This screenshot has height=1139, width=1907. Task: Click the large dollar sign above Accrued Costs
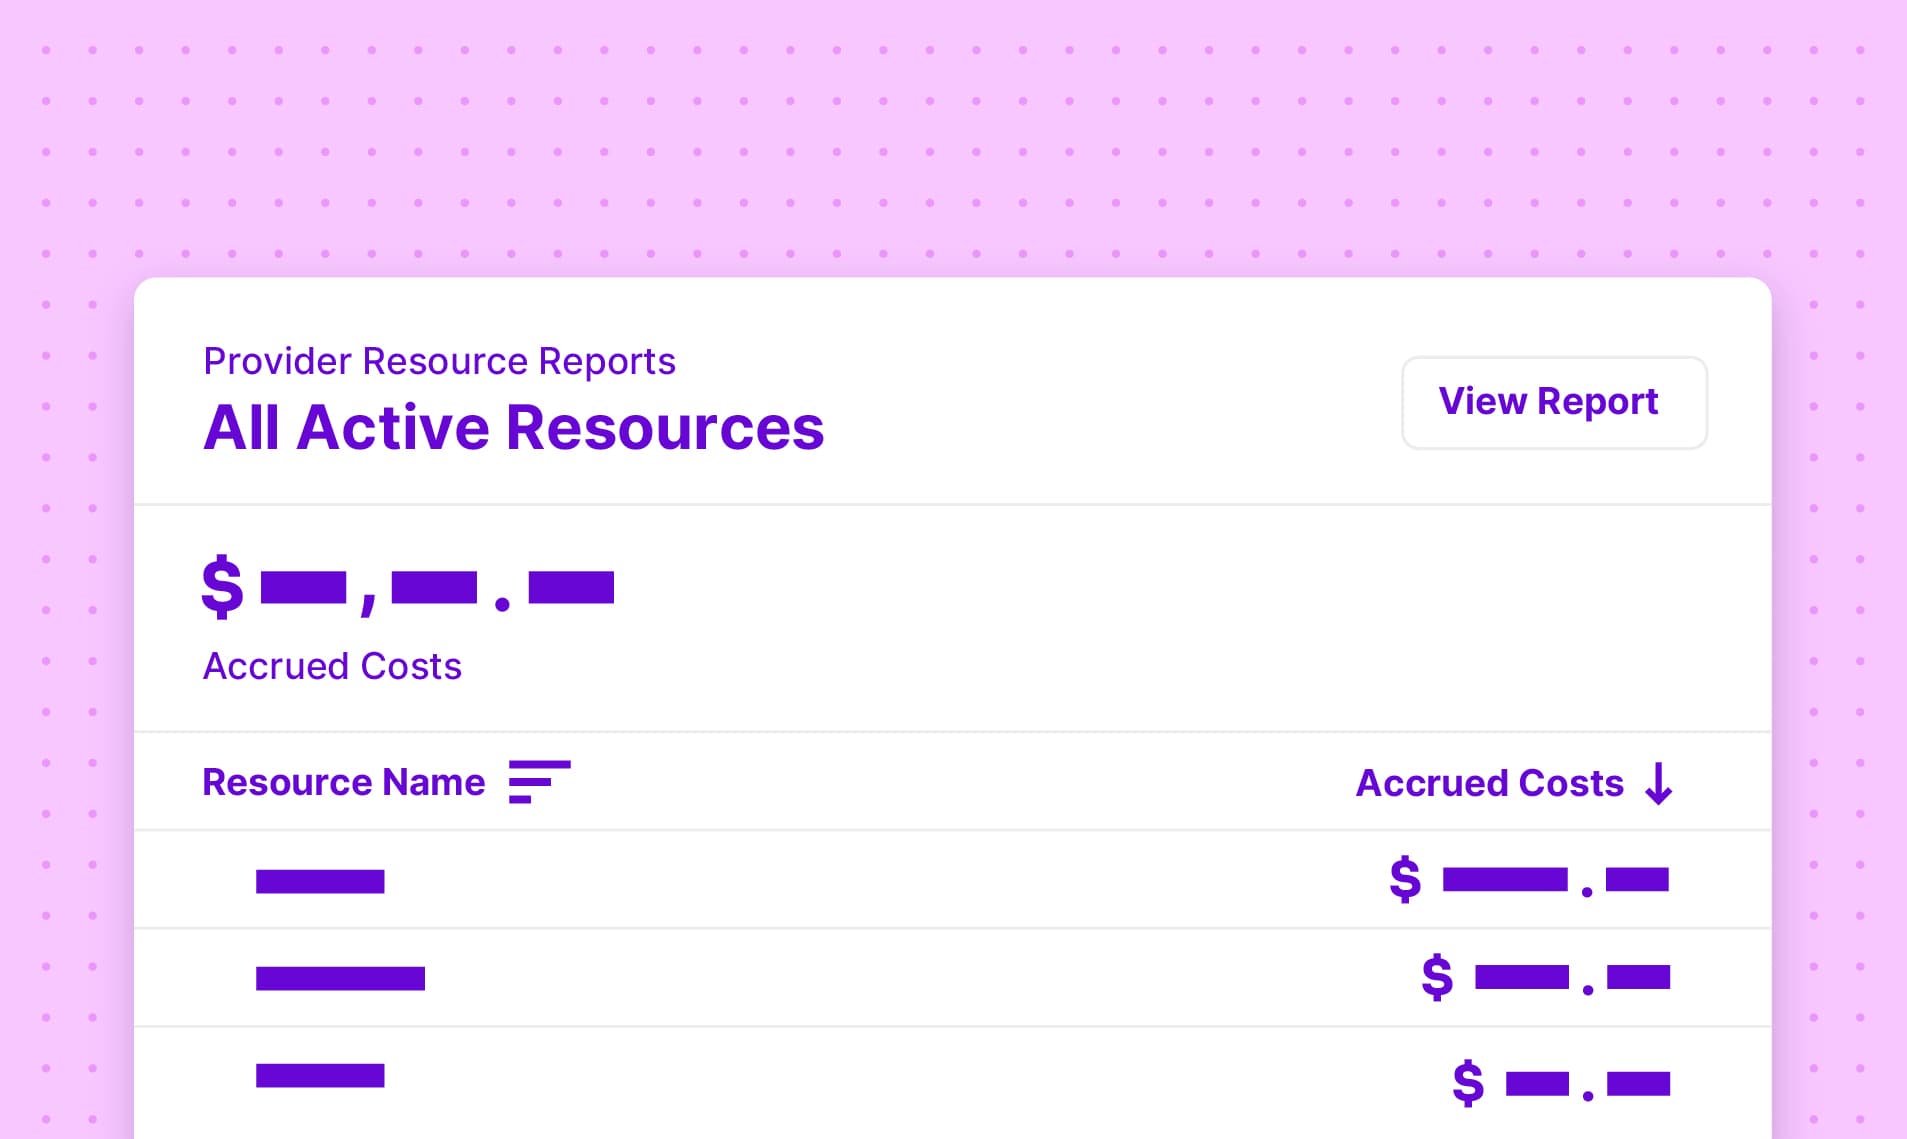222,588
